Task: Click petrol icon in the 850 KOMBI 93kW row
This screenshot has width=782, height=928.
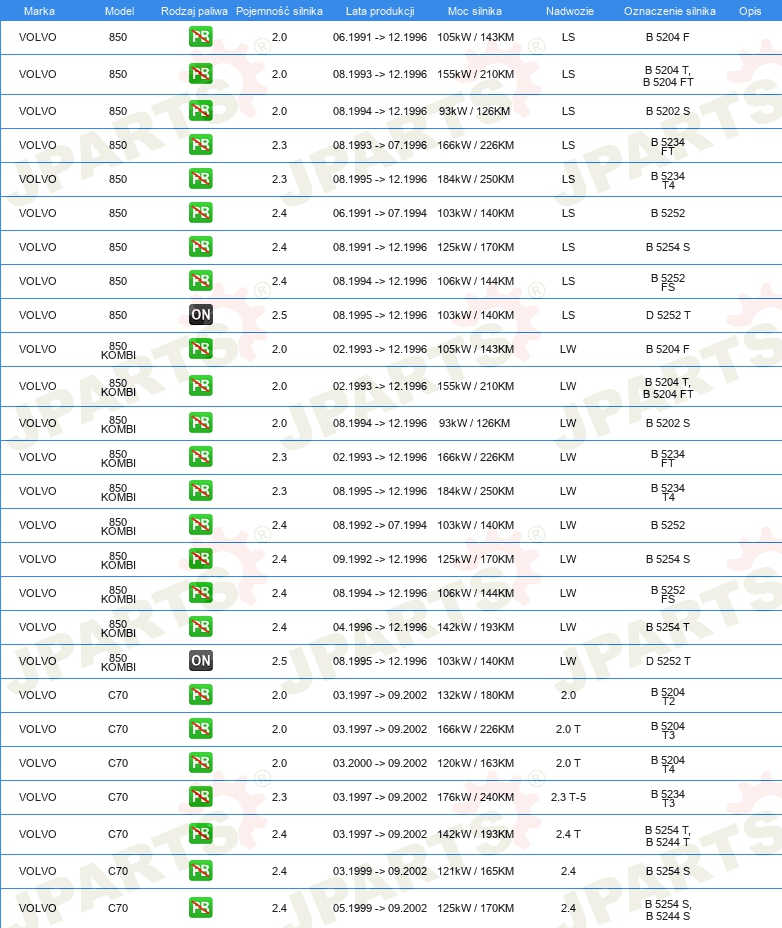Action: click(201, 423)
